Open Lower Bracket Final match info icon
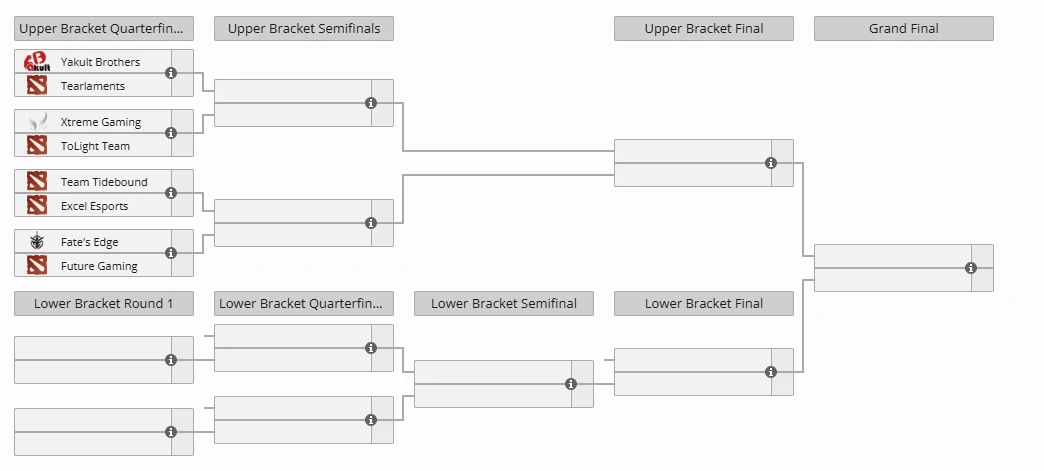This screenshot has width=1044, height=471. point(771,372)
